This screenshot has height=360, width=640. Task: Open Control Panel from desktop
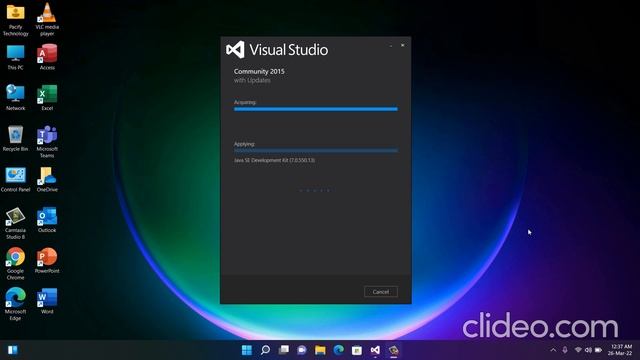pos(16,179)
